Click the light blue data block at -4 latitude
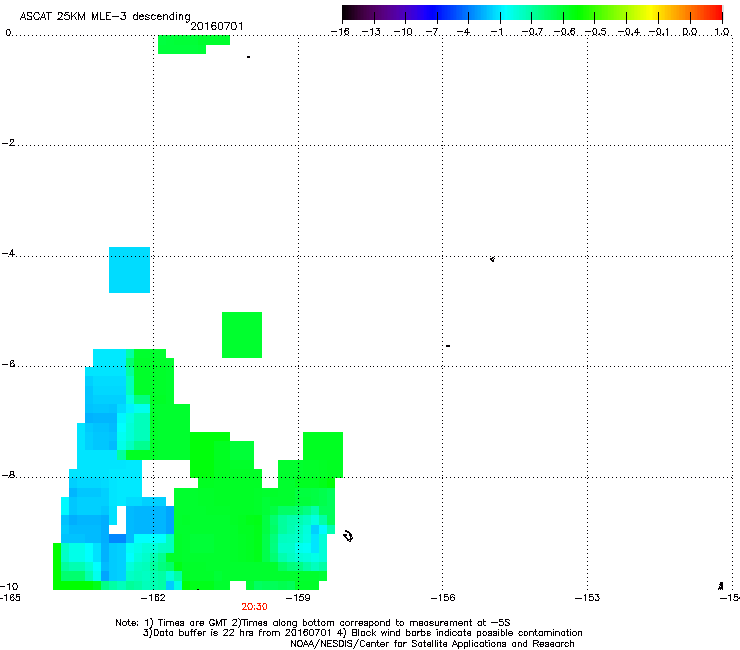The height and width of the screenshot is (650, 740). [x=129, y=270]
